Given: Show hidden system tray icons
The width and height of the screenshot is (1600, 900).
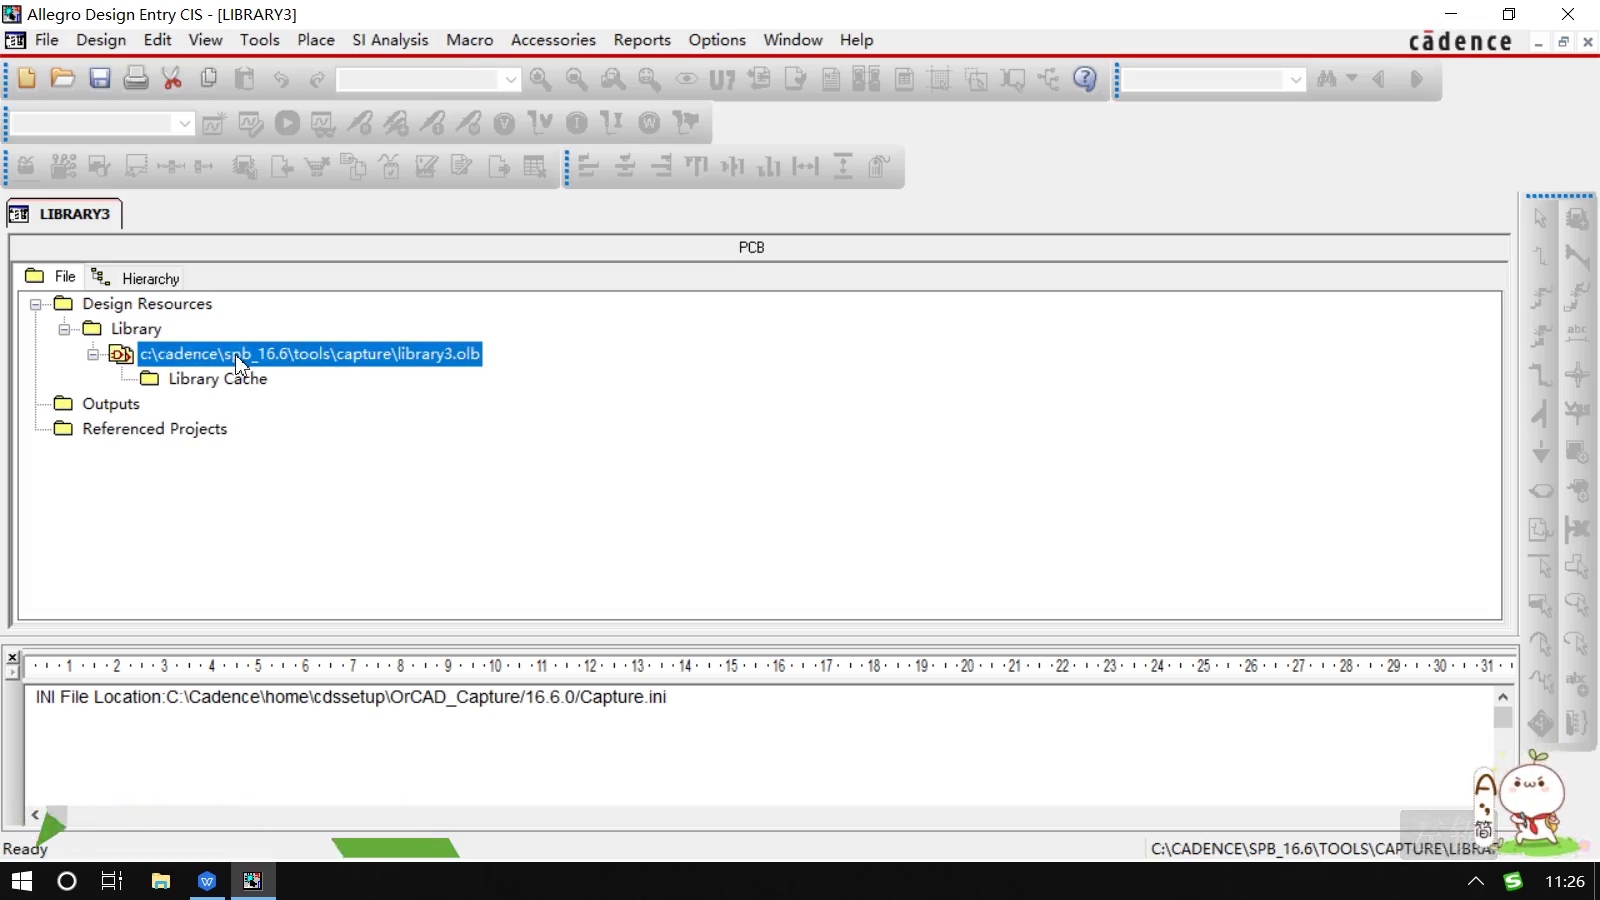Looking at the screenshot, I should coord(1475,881).
